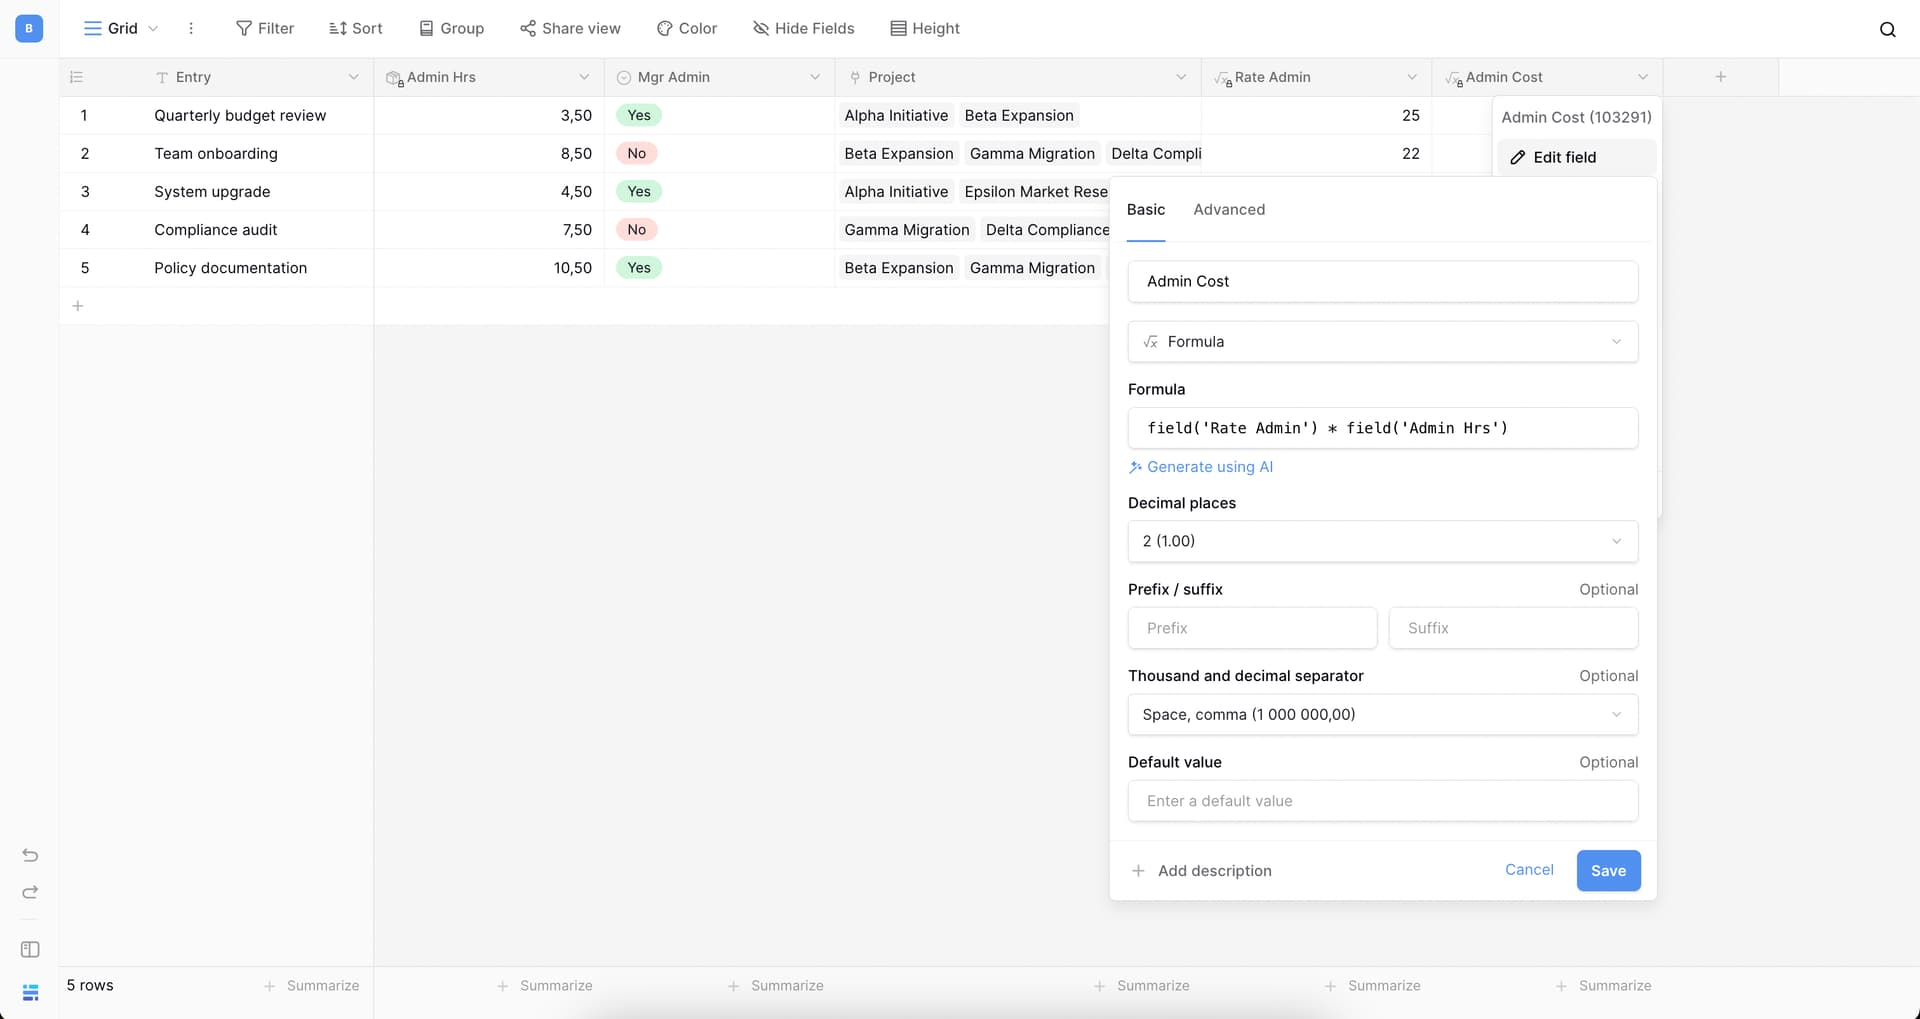
Task: Open the Filter funnel tool
Action: [264, 28]
